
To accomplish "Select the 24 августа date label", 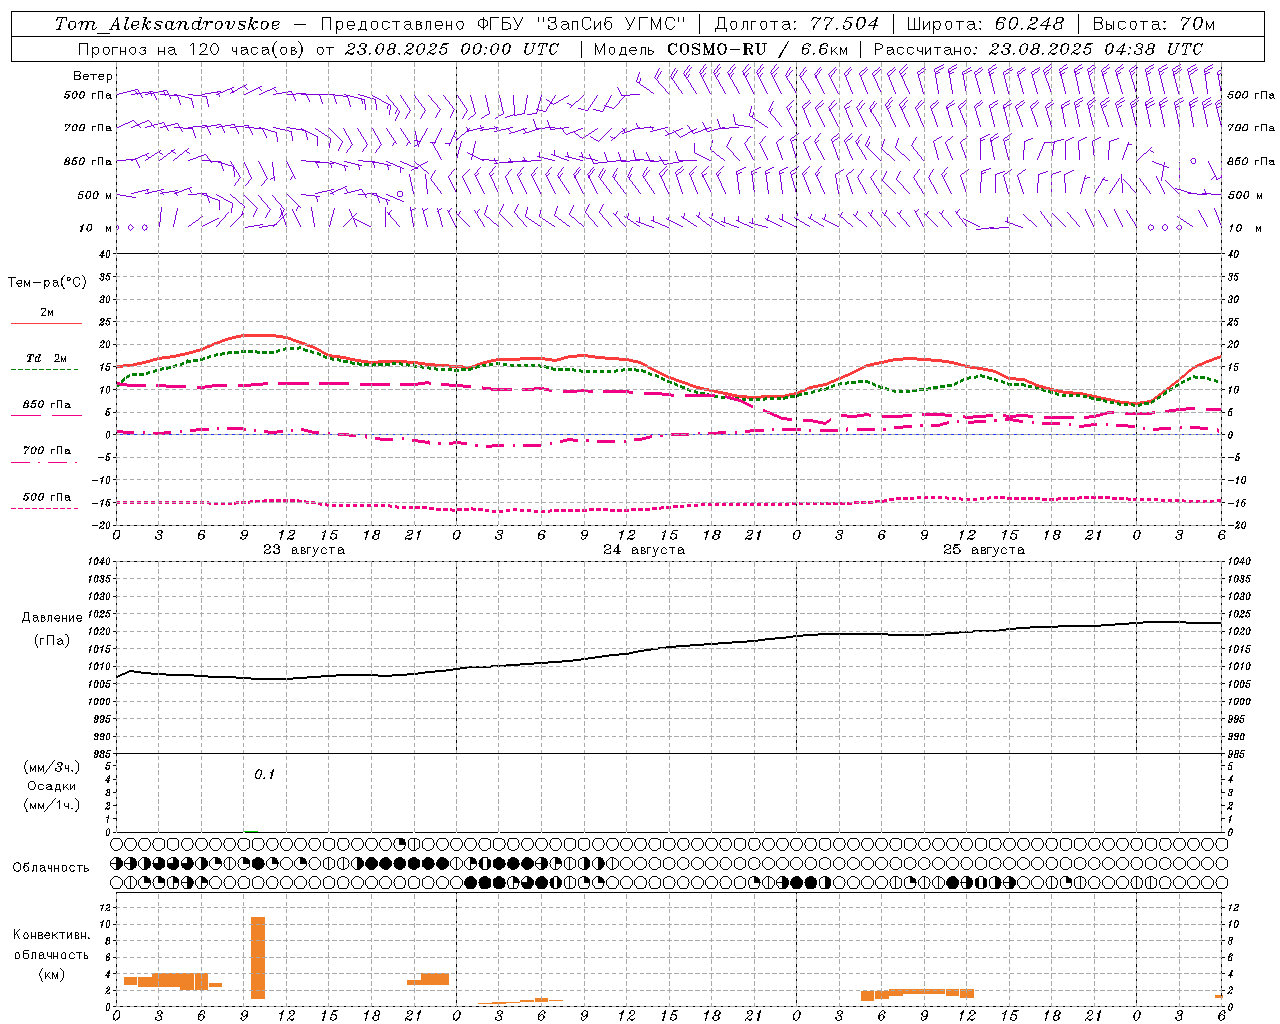I will click(643, 550).
